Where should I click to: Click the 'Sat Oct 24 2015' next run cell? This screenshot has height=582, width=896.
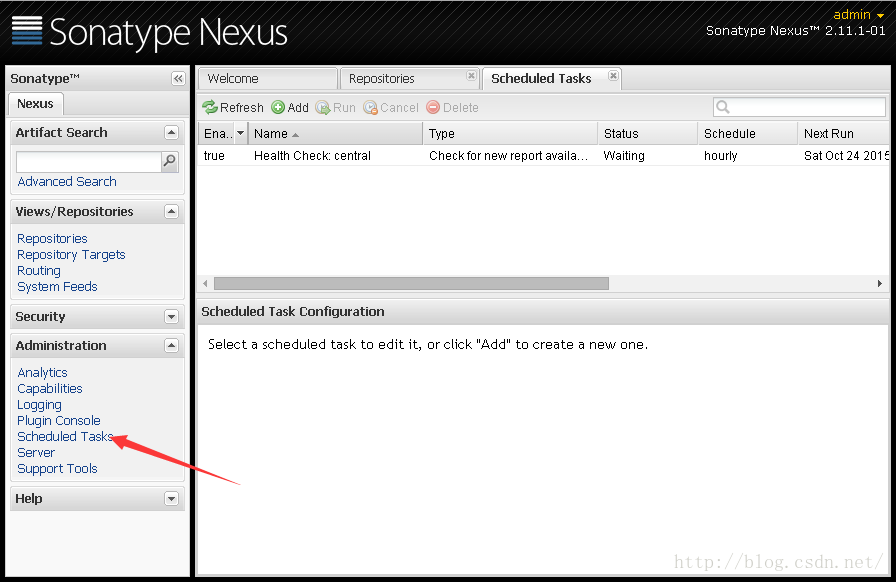point(846,156)
